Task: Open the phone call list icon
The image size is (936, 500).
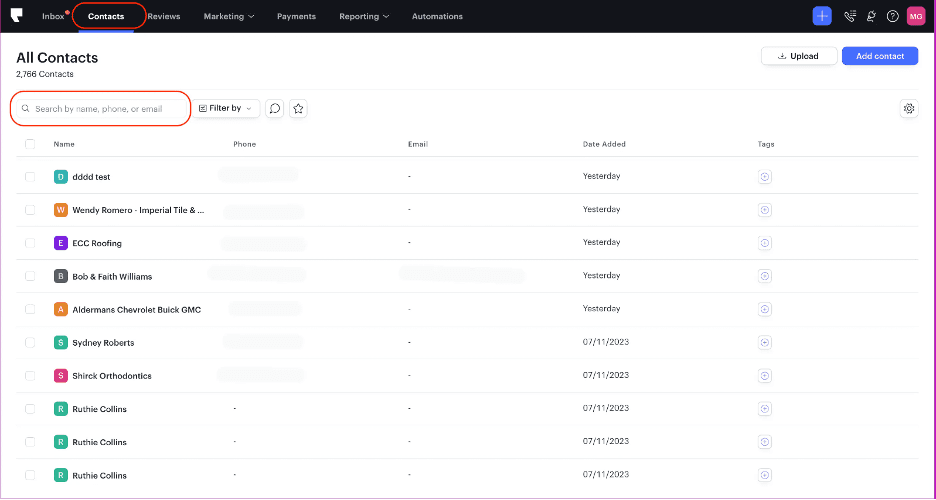Action: click(x=850, y=16)
